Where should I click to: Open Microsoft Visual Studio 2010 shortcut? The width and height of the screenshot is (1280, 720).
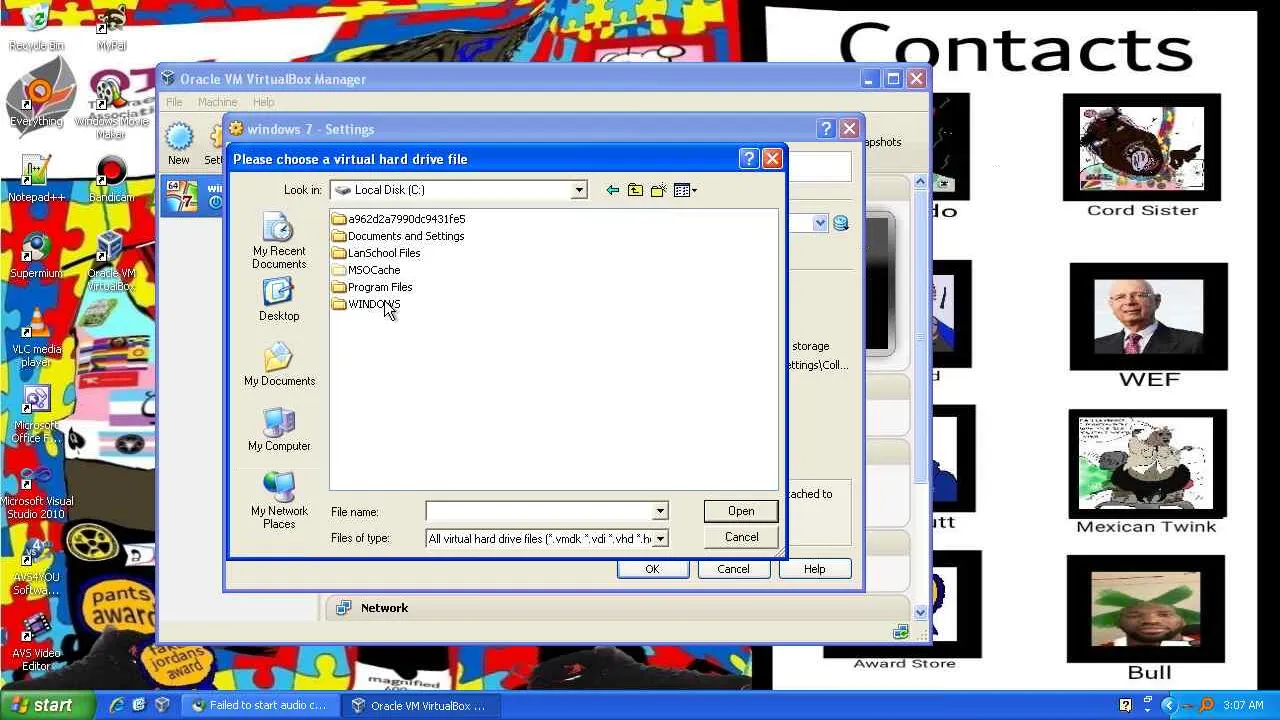[36, 490]
